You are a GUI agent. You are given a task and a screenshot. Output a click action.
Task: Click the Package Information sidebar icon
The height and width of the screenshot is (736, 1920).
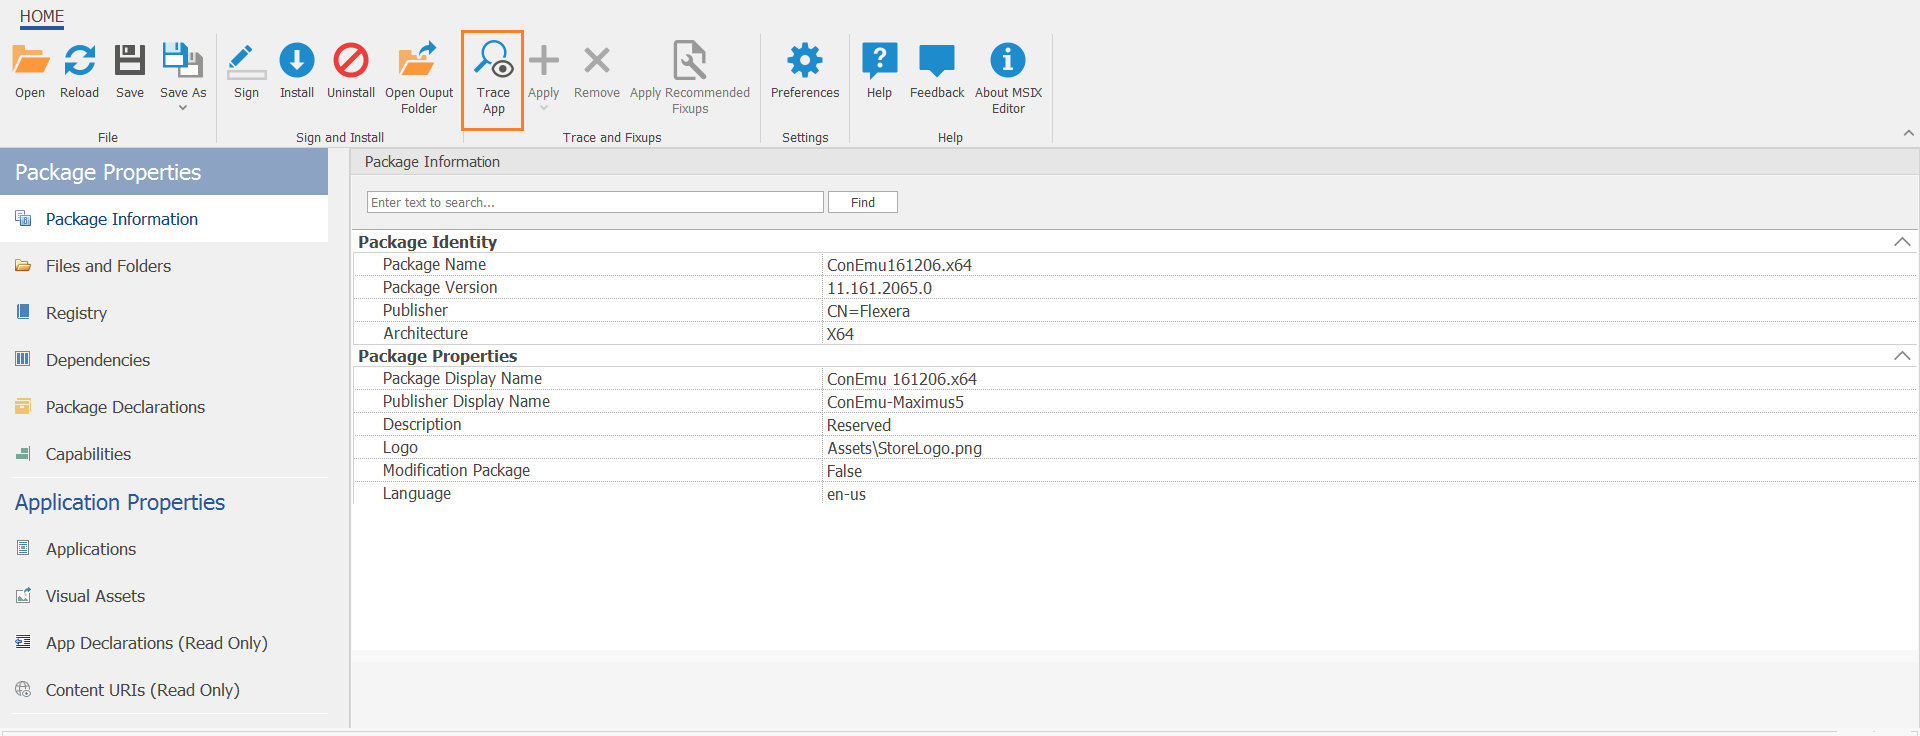coord(23,218)
